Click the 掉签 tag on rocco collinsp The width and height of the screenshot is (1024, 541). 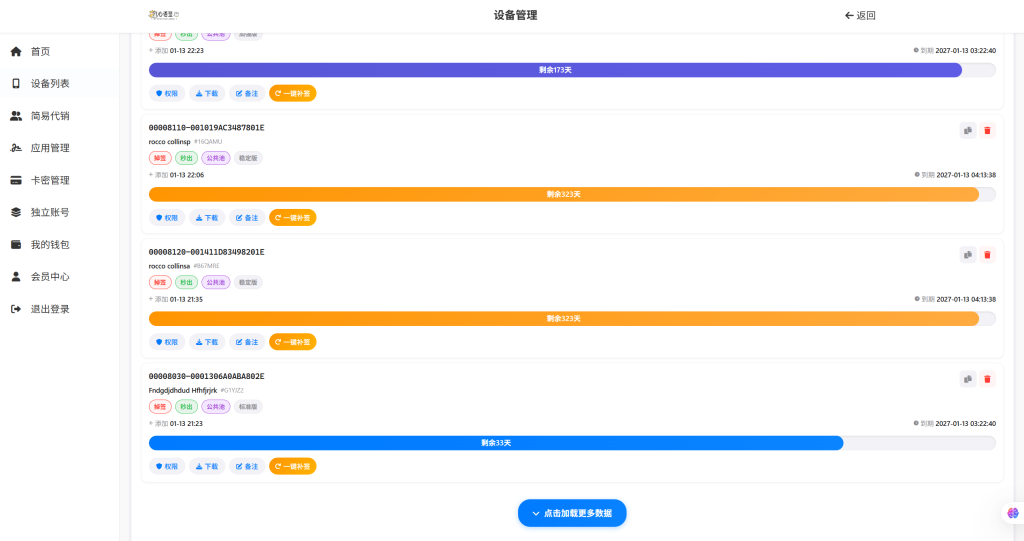click(x=160, y=158)
